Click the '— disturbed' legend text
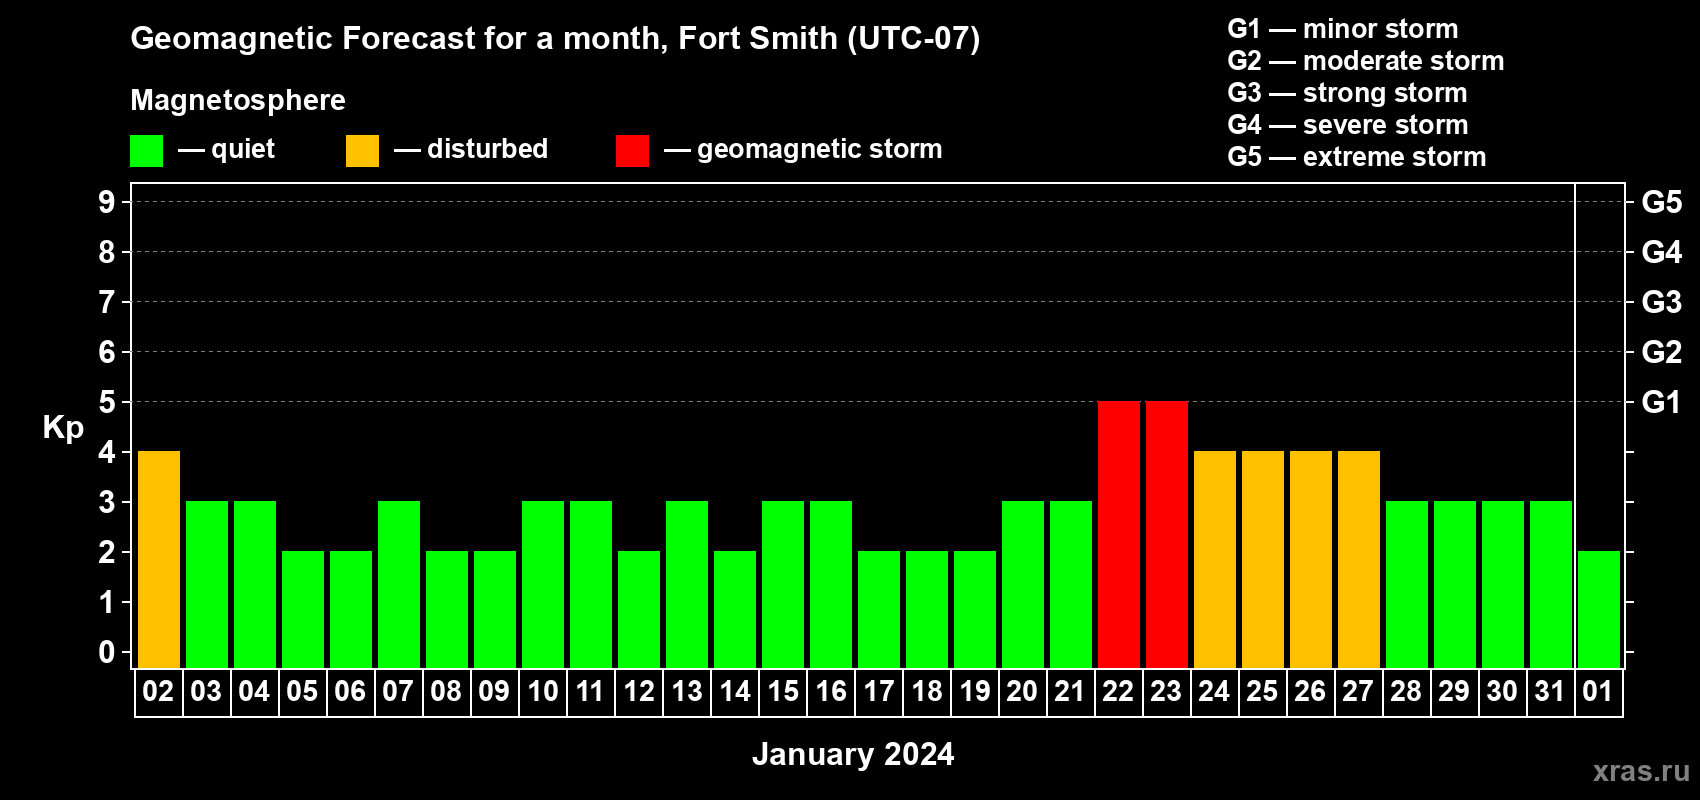 [471, 150]
